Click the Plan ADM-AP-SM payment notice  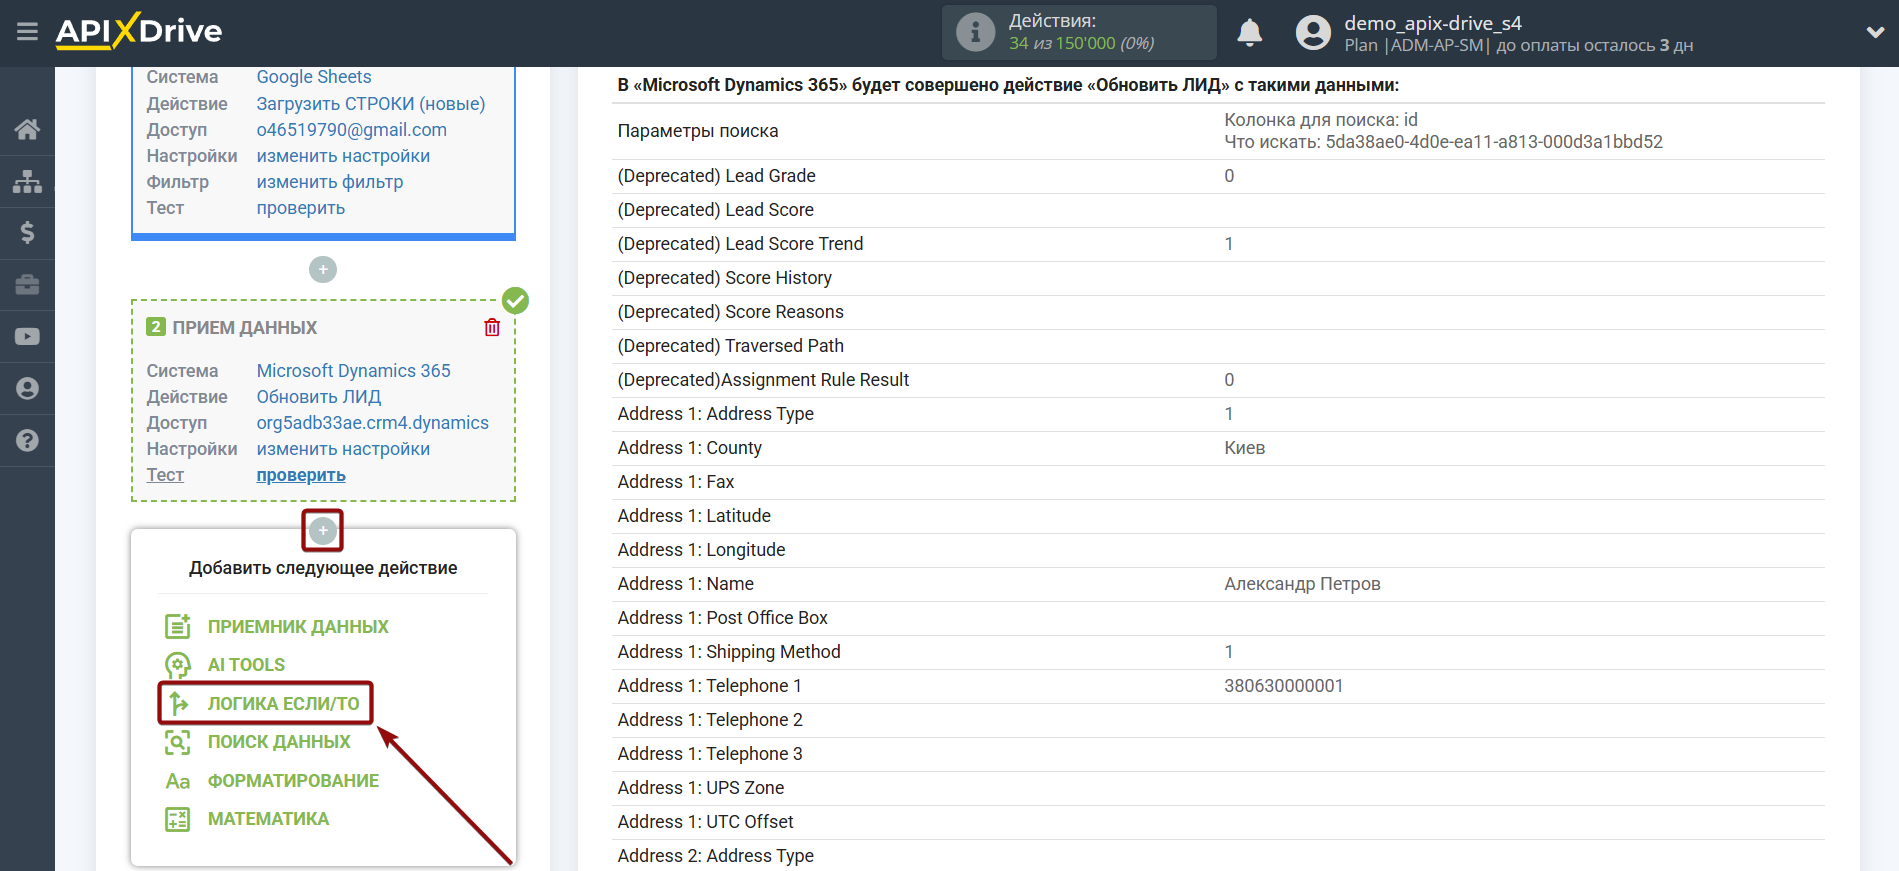[1518, 46]
